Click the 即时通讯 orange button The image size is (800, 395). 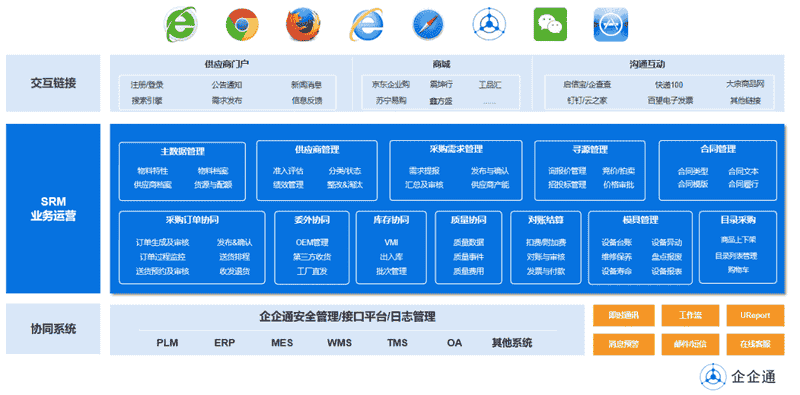click(x=623, y=315)
